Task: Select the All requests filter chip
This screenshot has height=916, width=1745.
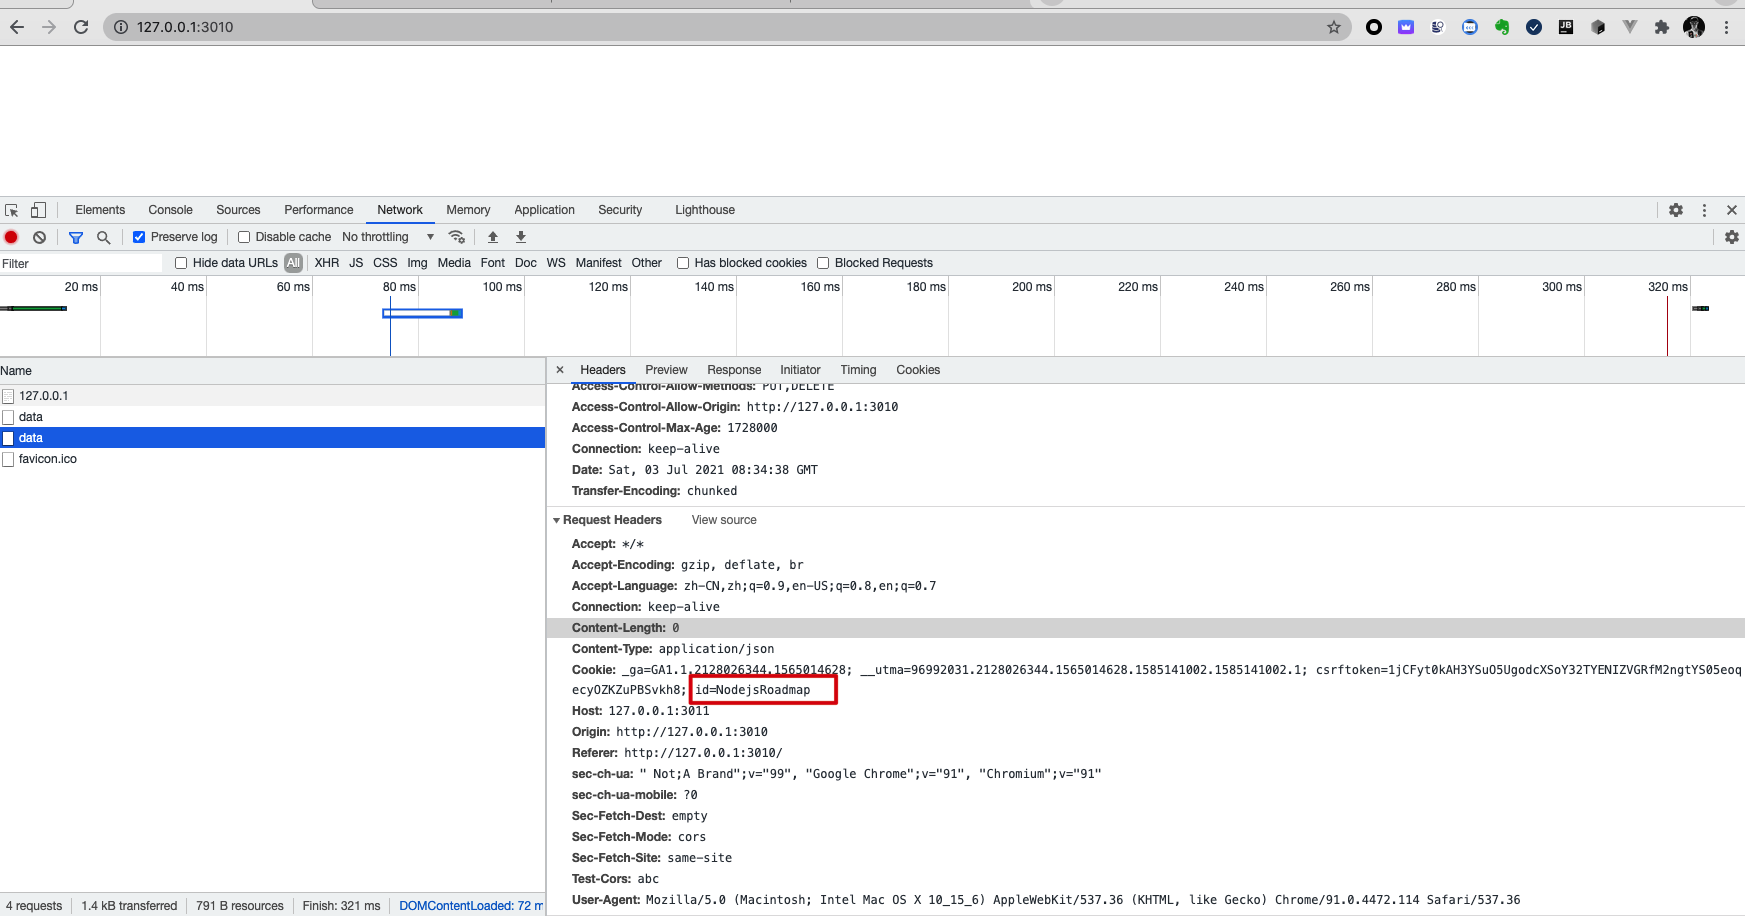Action: 293,262
